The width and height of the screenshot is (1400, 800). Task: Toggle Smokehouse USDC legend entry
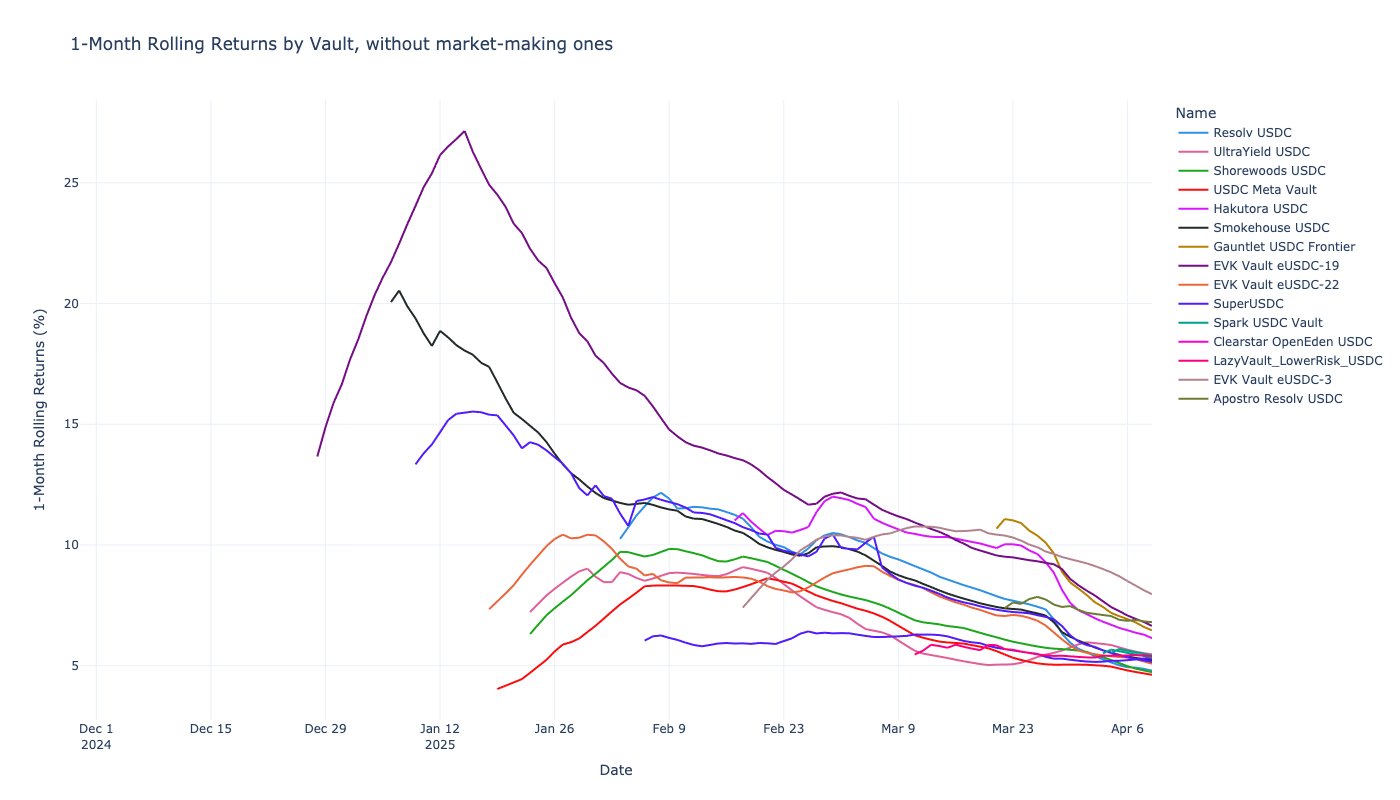click(x=1270, y=228)
